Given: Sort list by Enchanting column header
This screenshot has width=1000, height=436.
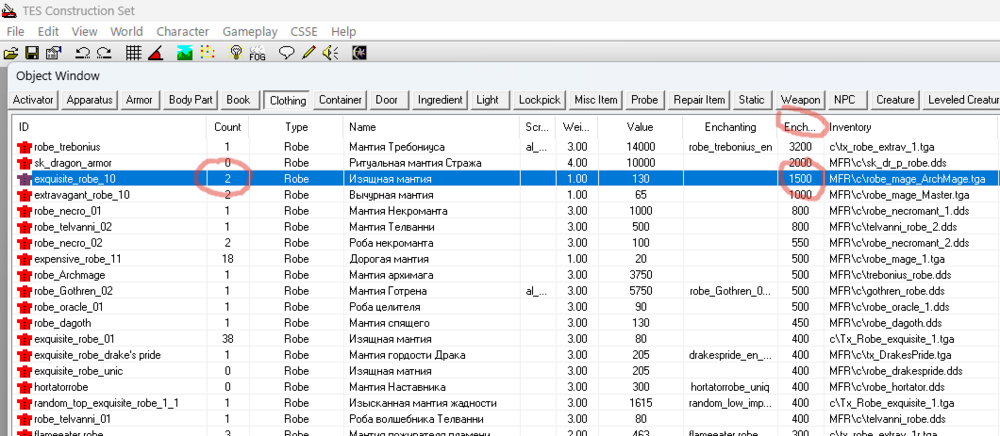Looking at the screenshot, I should click(x=728, y=127).
